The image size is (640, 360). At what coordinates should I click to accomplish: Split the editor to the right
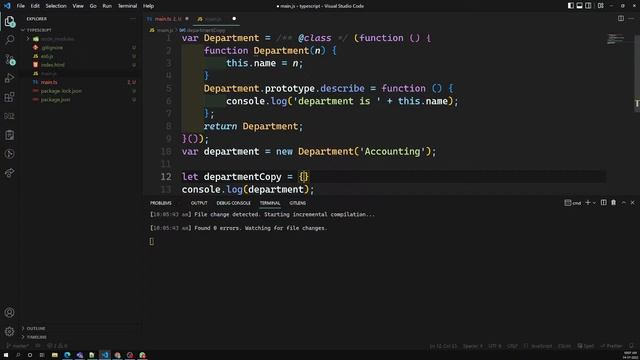click(621, 18)
